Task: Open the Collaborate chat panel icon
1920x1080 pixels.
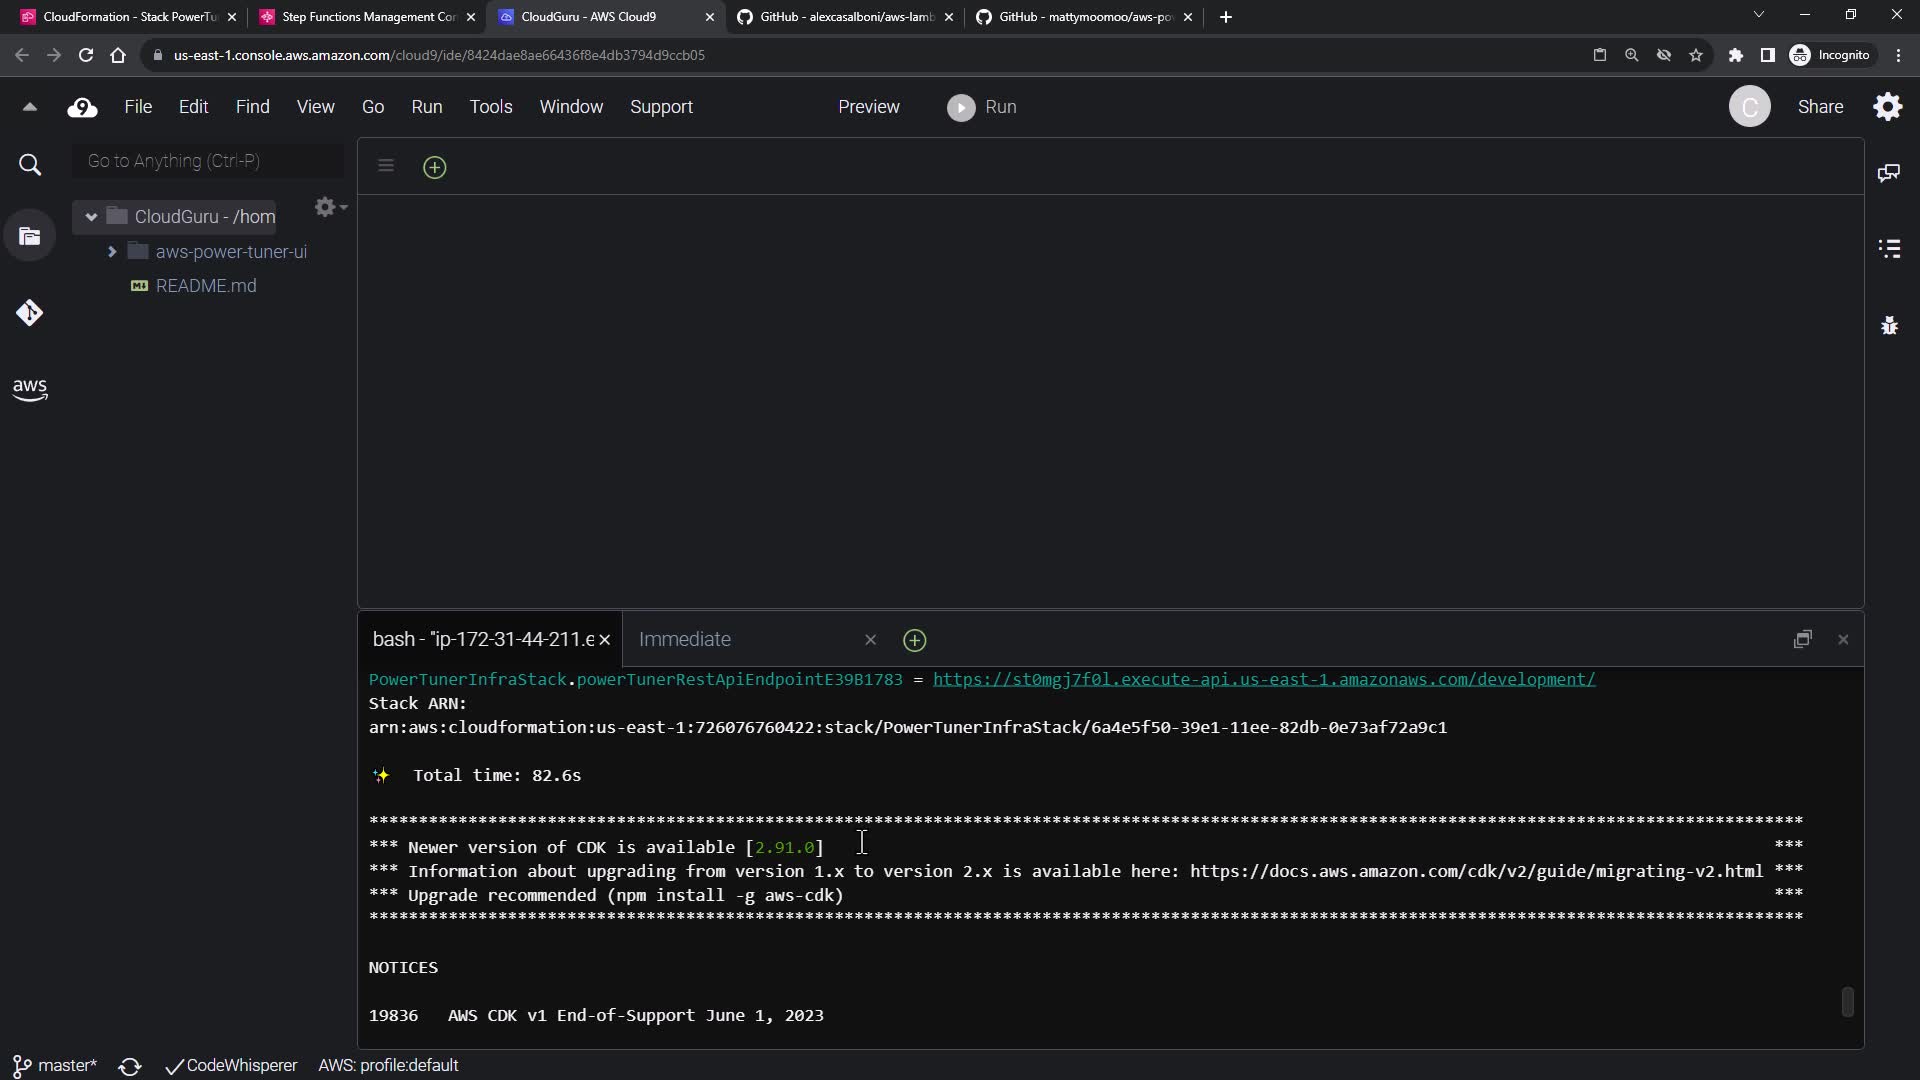Action: [x=1888, y=173]
